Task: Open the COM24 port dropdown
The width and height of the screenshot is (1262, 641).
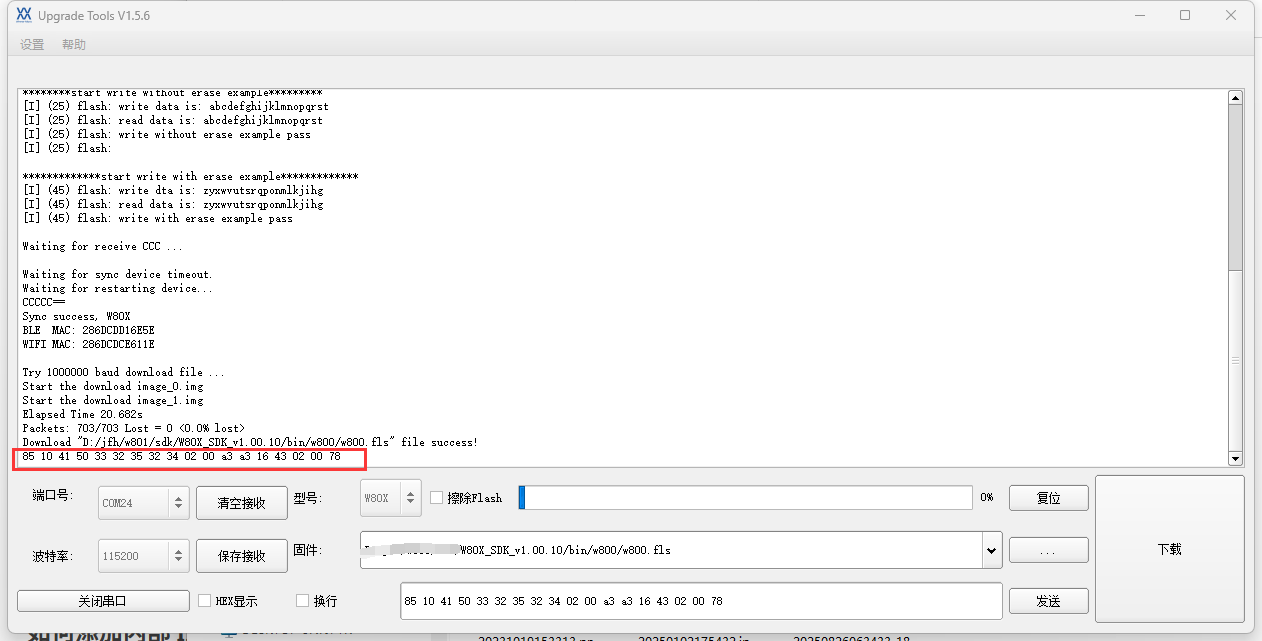Action: 177,503
